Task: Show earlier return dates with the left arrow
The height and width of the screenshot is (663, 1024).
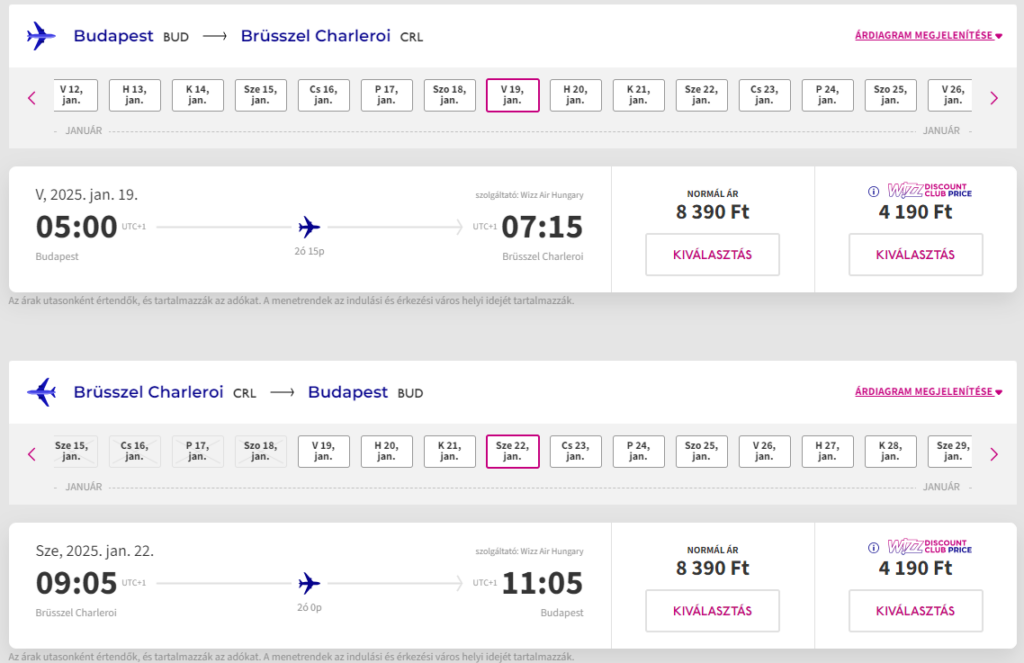Action: [31, 454]
